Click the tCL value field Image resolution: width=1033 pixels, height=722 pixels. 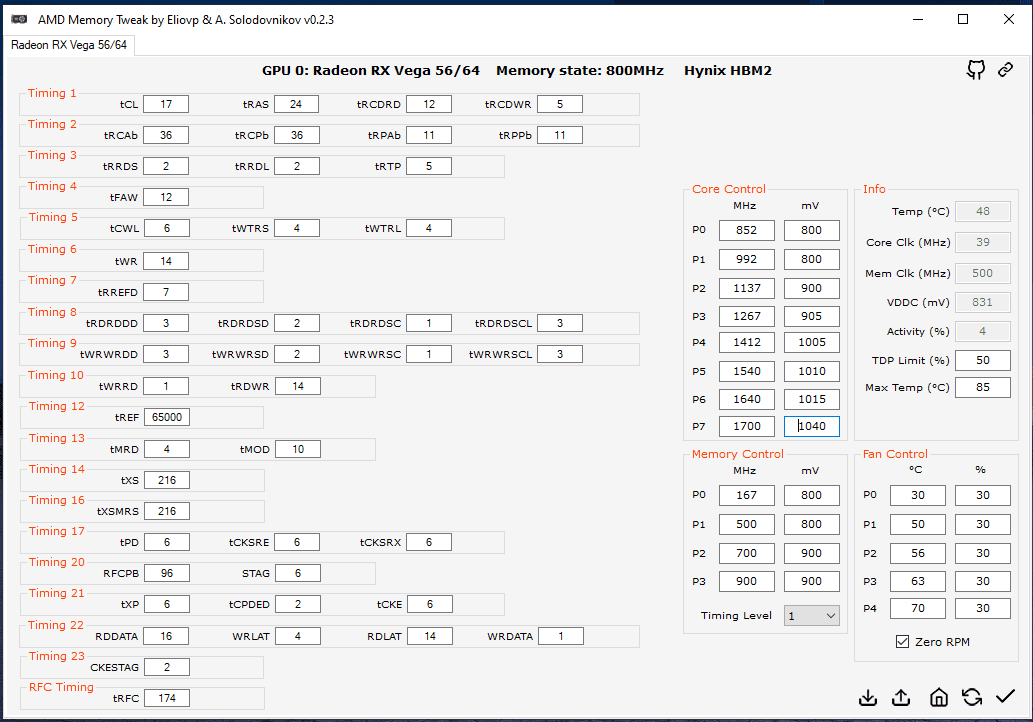point(166,104)
